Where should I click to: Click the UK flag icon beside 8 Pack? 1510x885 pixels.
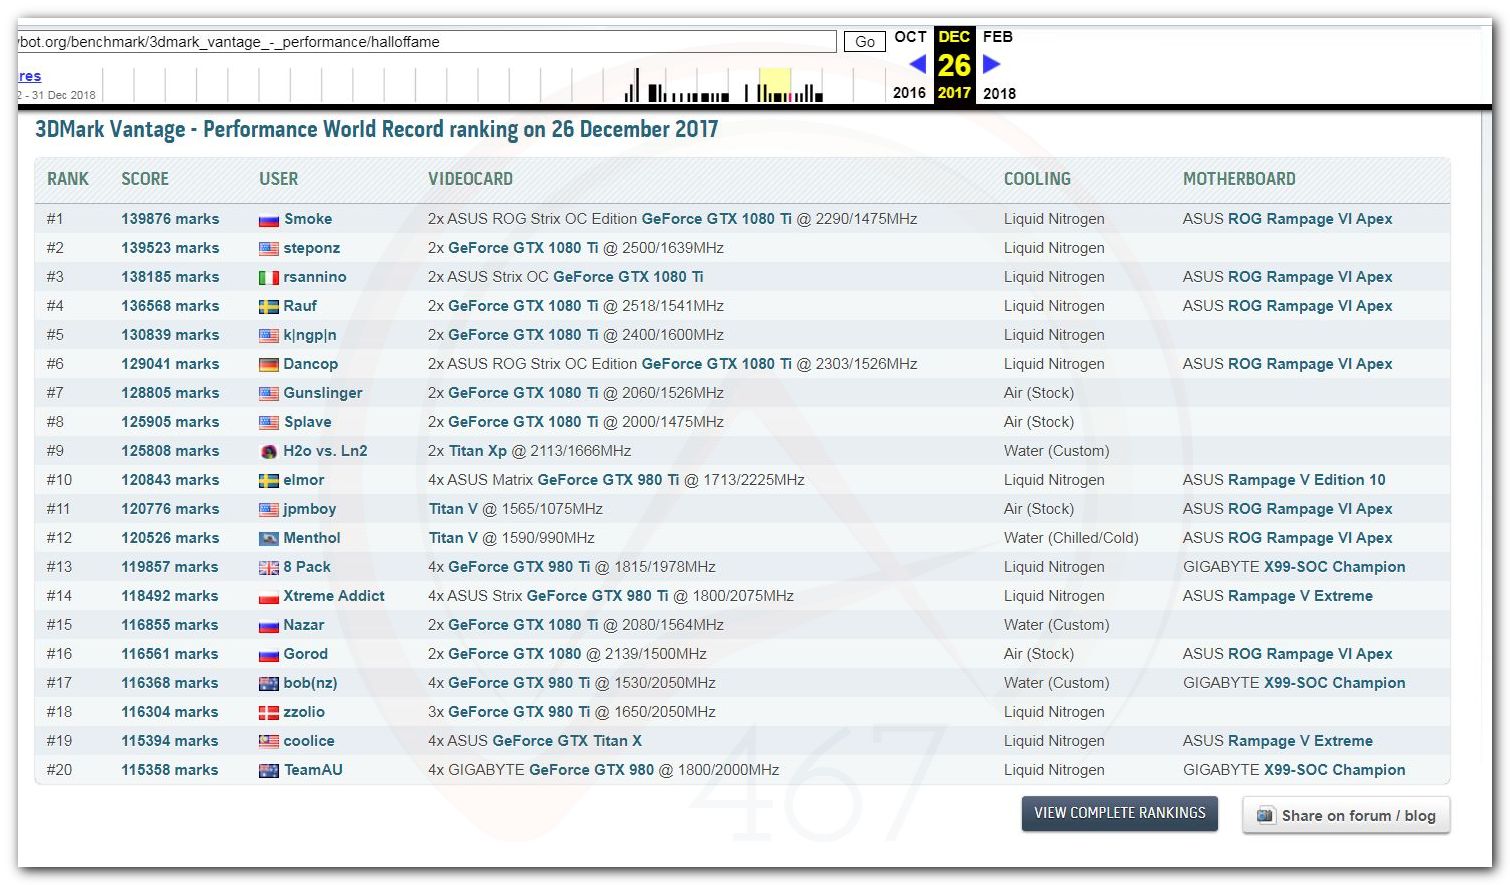tap(268, 568)
